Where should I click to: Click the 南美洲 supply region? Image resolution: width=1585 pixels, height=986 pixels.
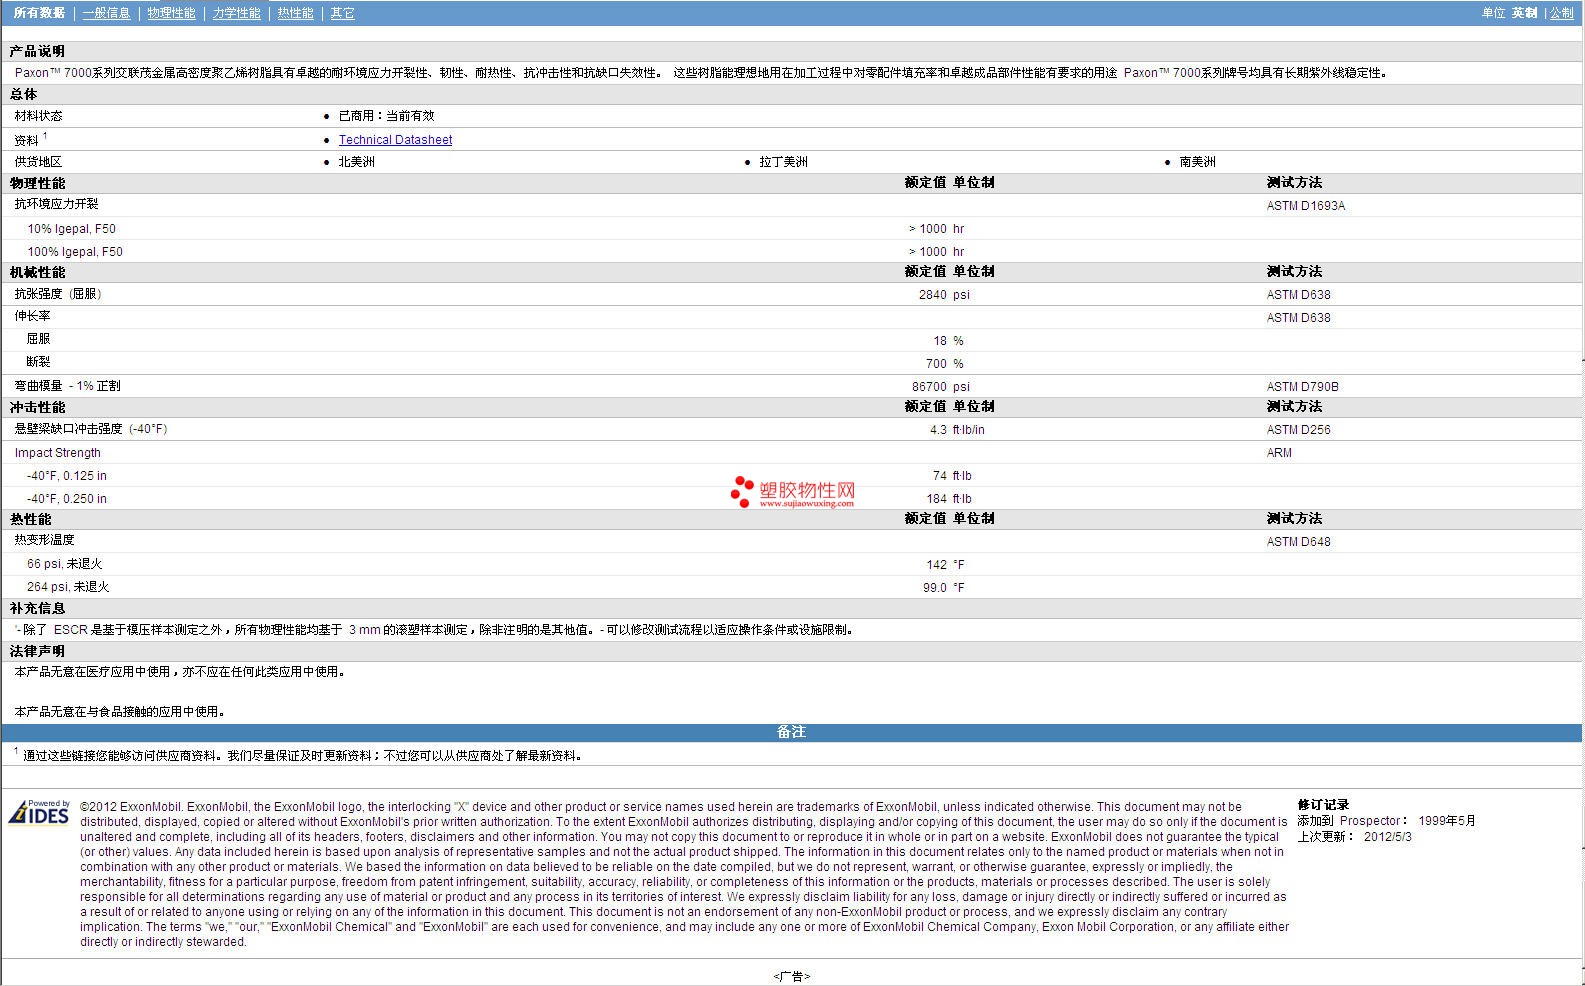point(1197,162)
